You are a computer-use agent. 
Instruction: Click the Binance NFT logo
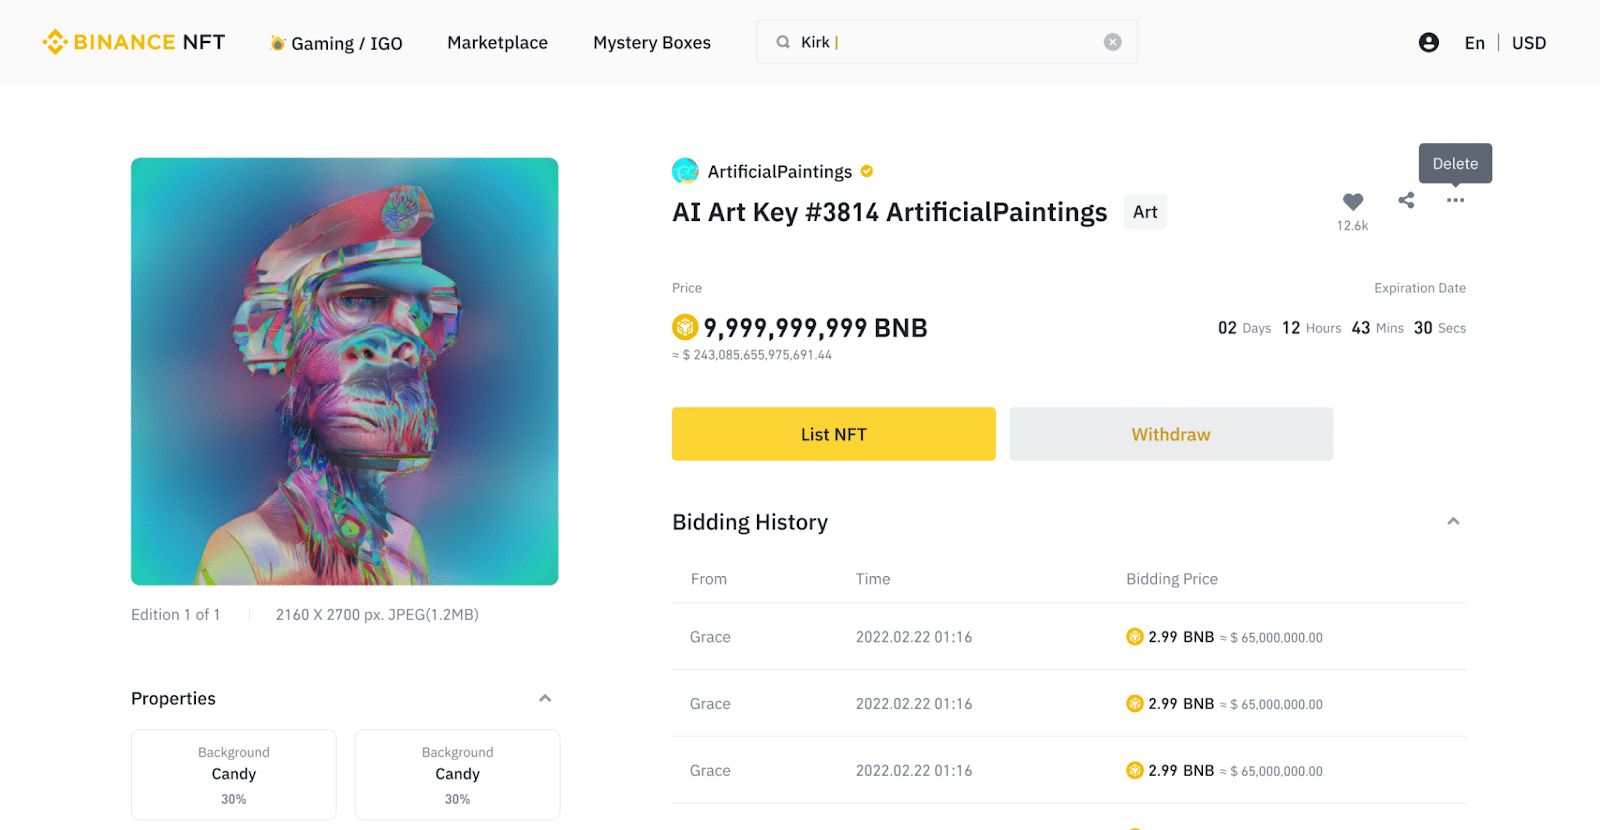tap(134, 42)
